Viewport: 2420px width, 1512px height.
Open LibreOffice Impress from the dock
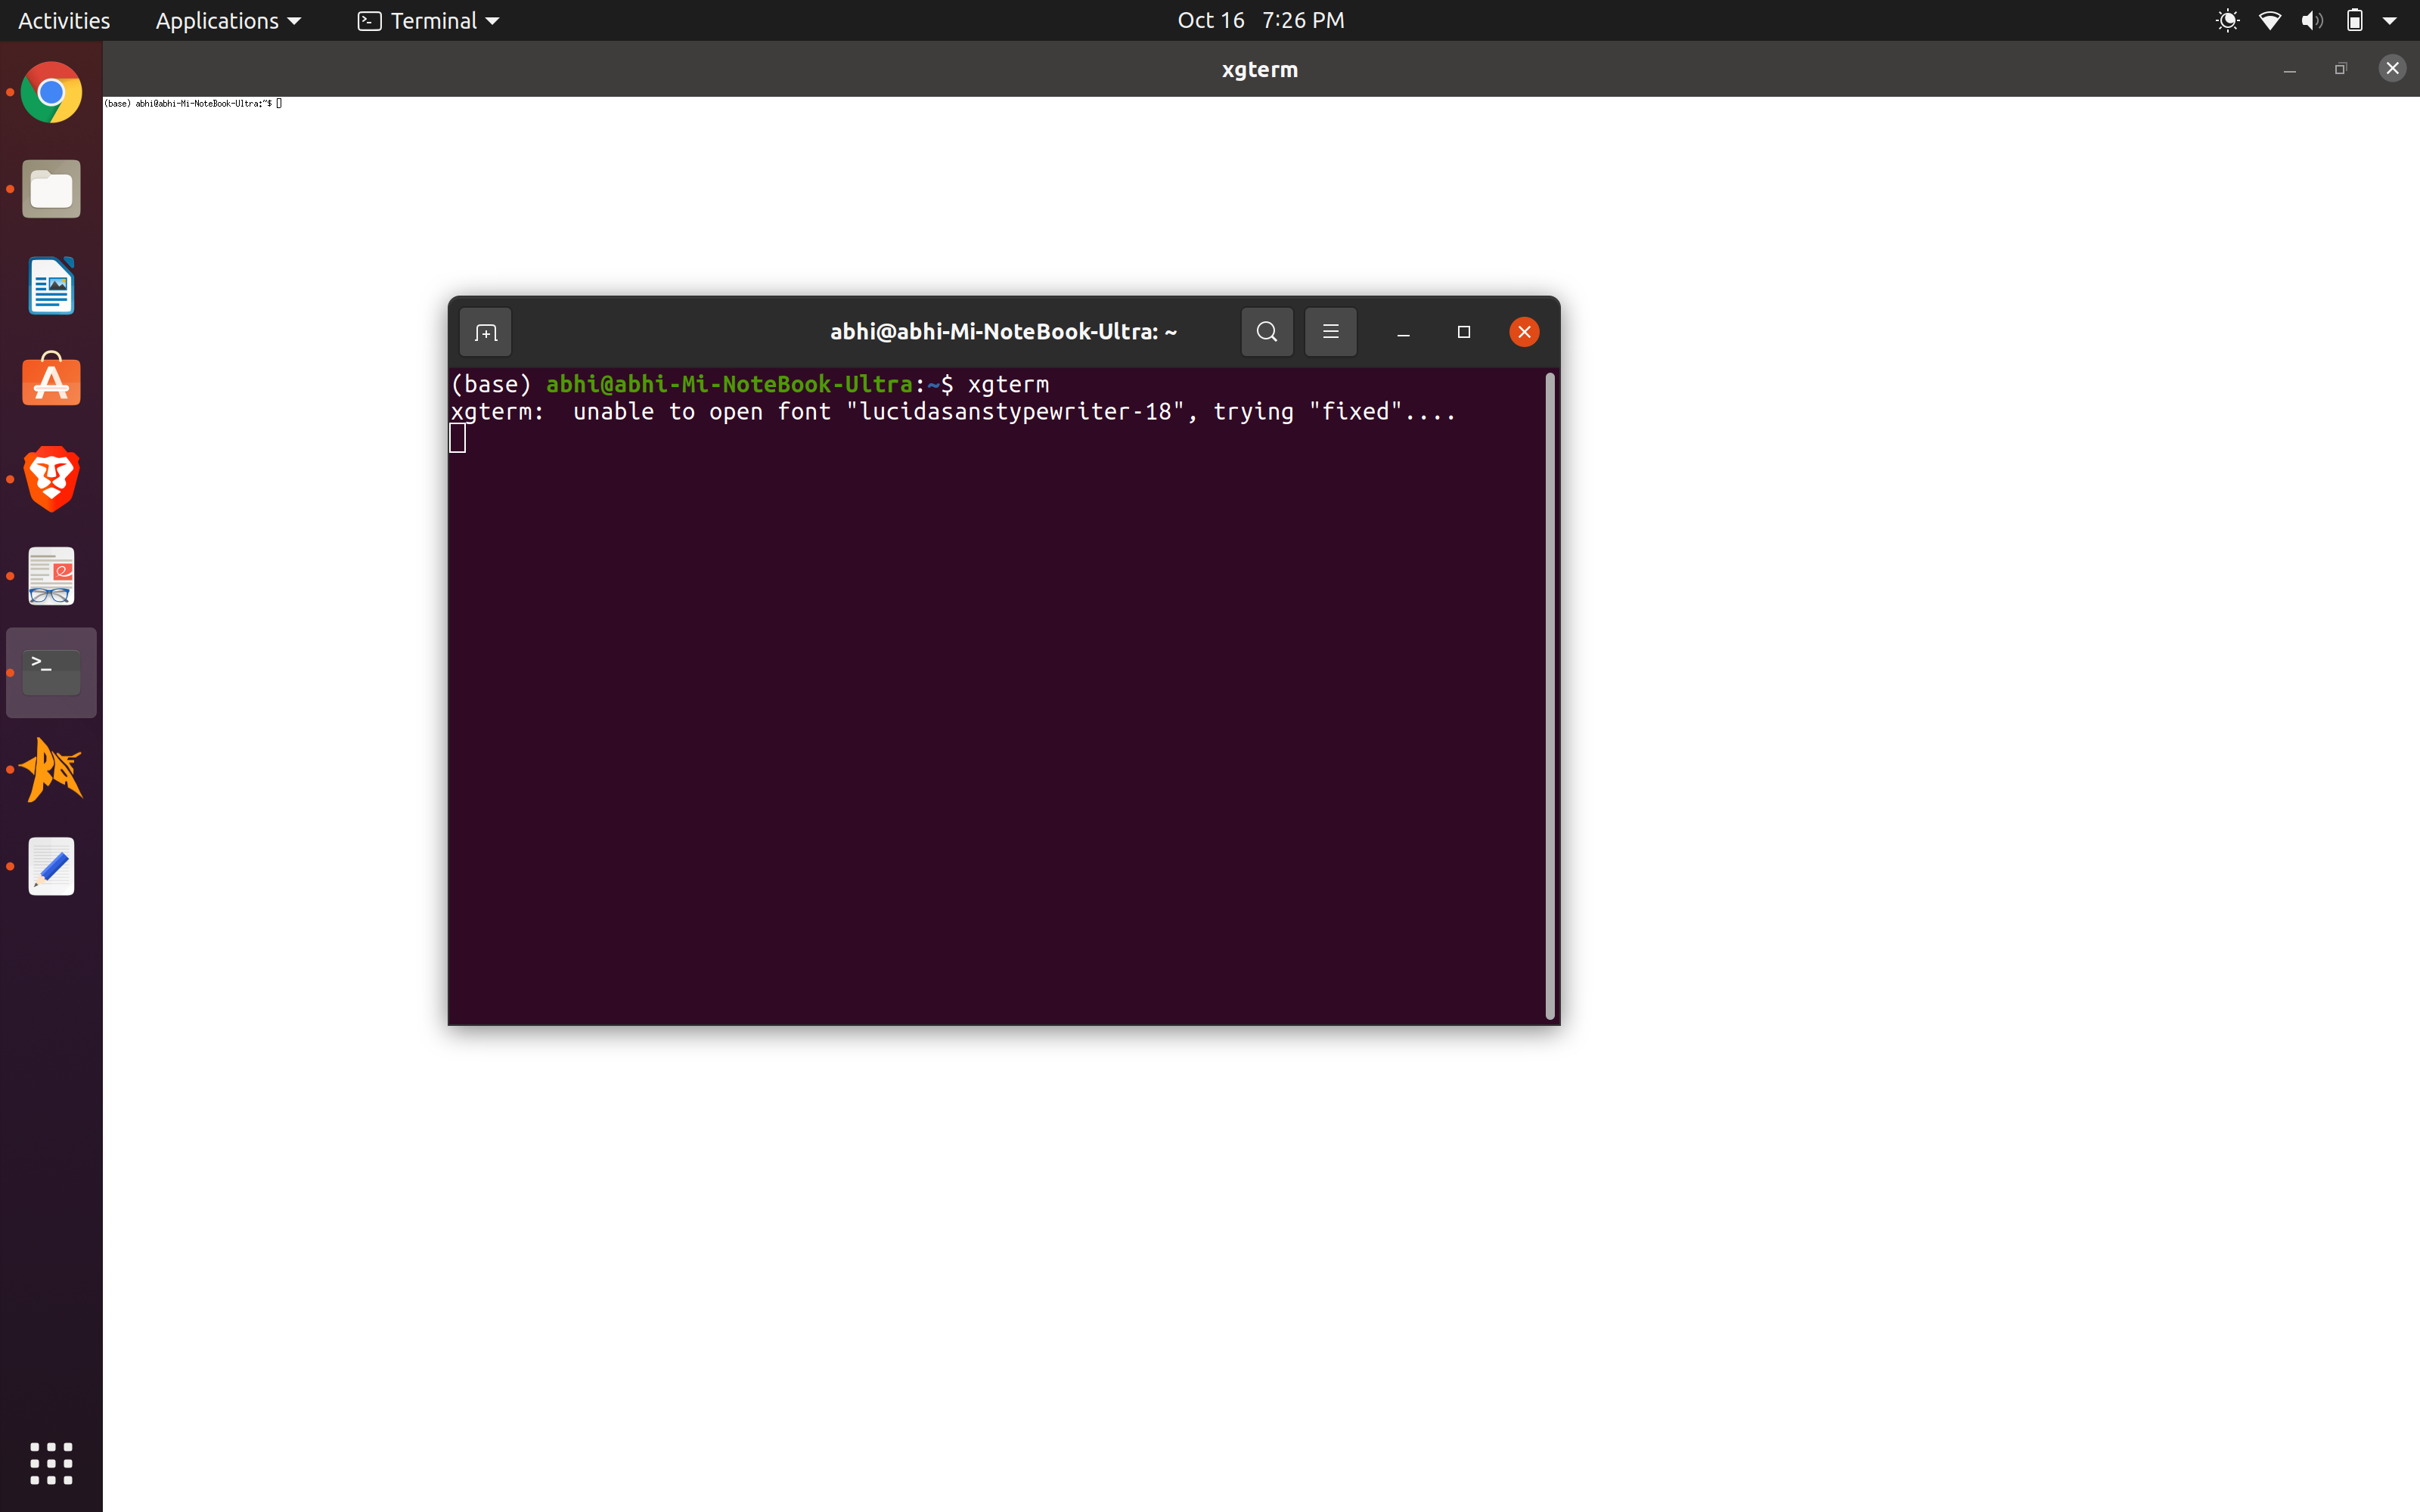[x=50, y=285]
